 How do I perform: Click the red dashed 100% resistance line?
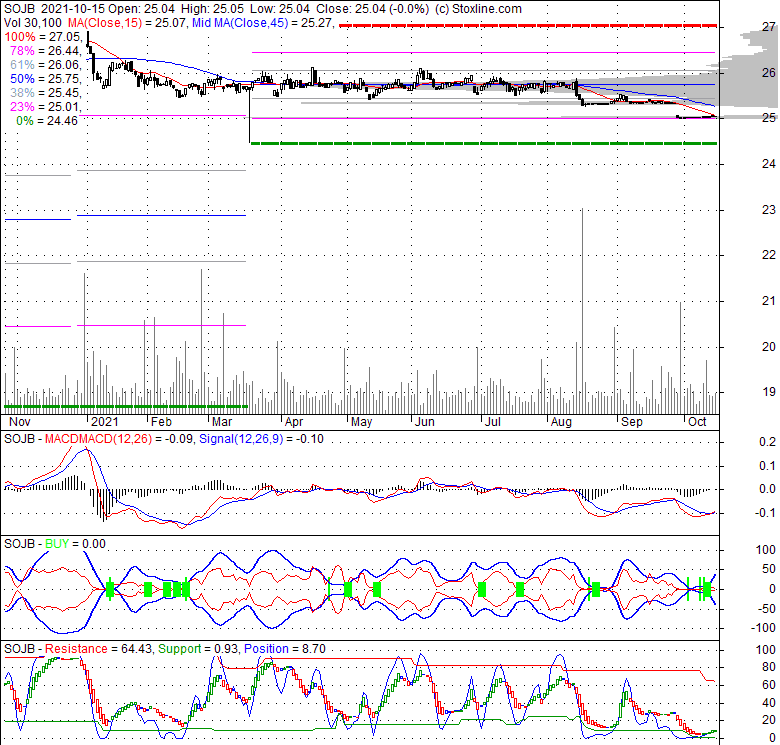point(528,25)
